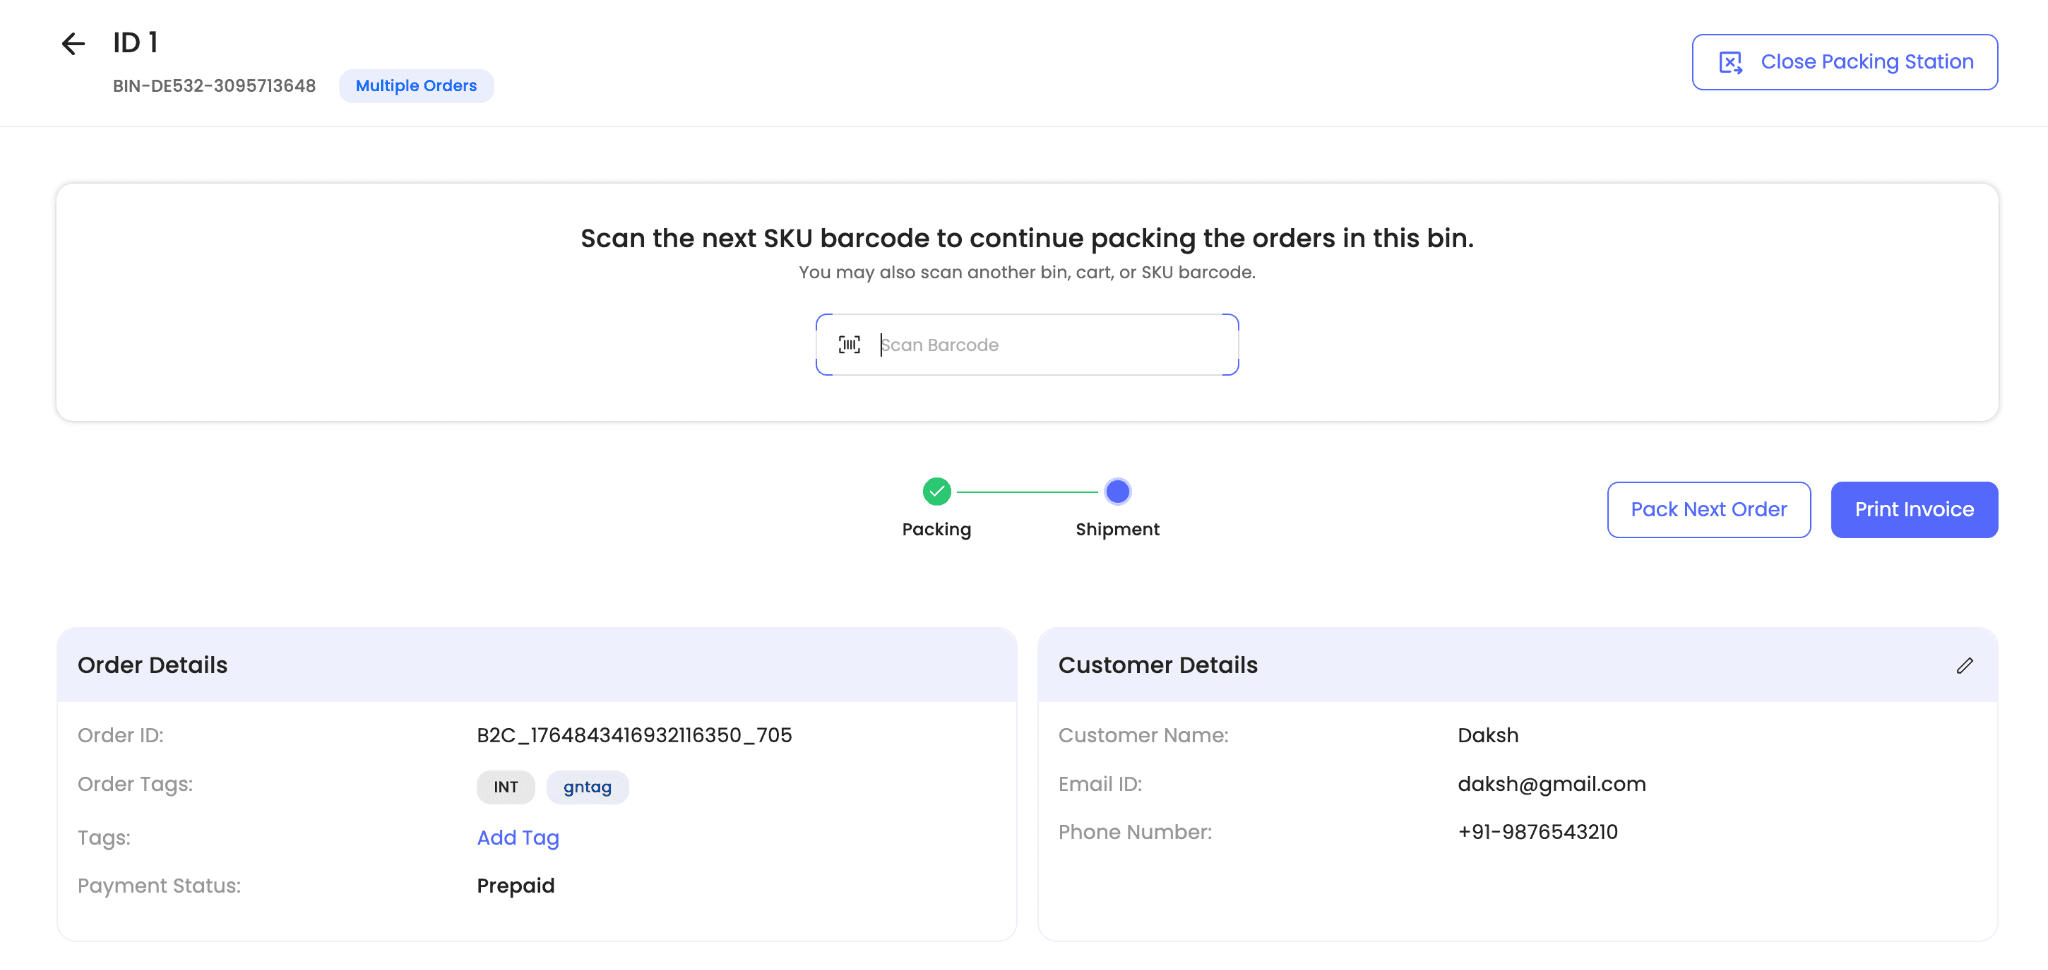Go back using the left arrow icon
Screen dimensions: 2048x970
pos(73,43)
